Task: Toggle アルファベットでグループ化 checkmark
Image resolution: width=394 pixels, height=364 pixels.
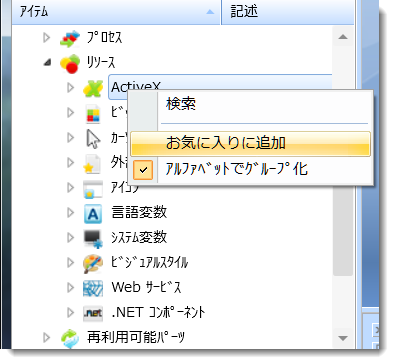Action: coord(143,170)
